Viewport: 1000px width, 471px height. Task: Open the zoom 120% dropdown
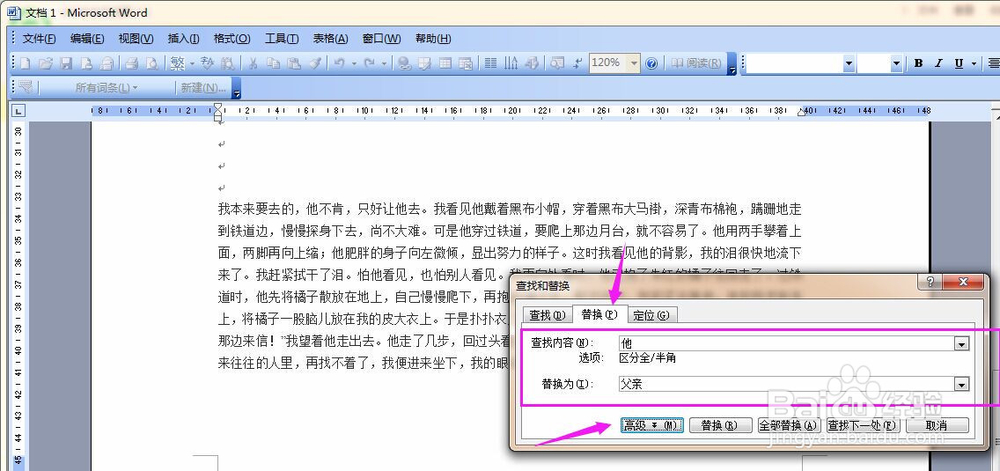click(x=634, y=63)
